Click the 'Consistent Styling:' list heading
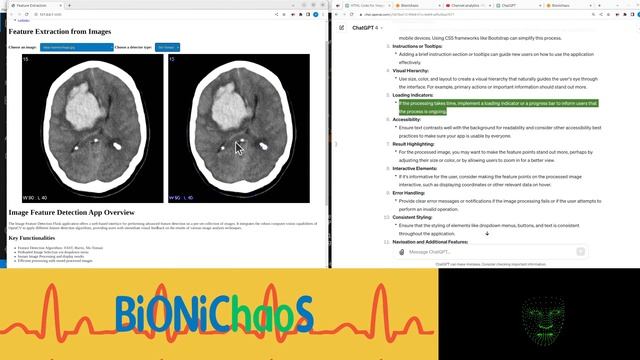Image resolution: width=640 pixels, height=360 pixels. (x=412, y=218)
